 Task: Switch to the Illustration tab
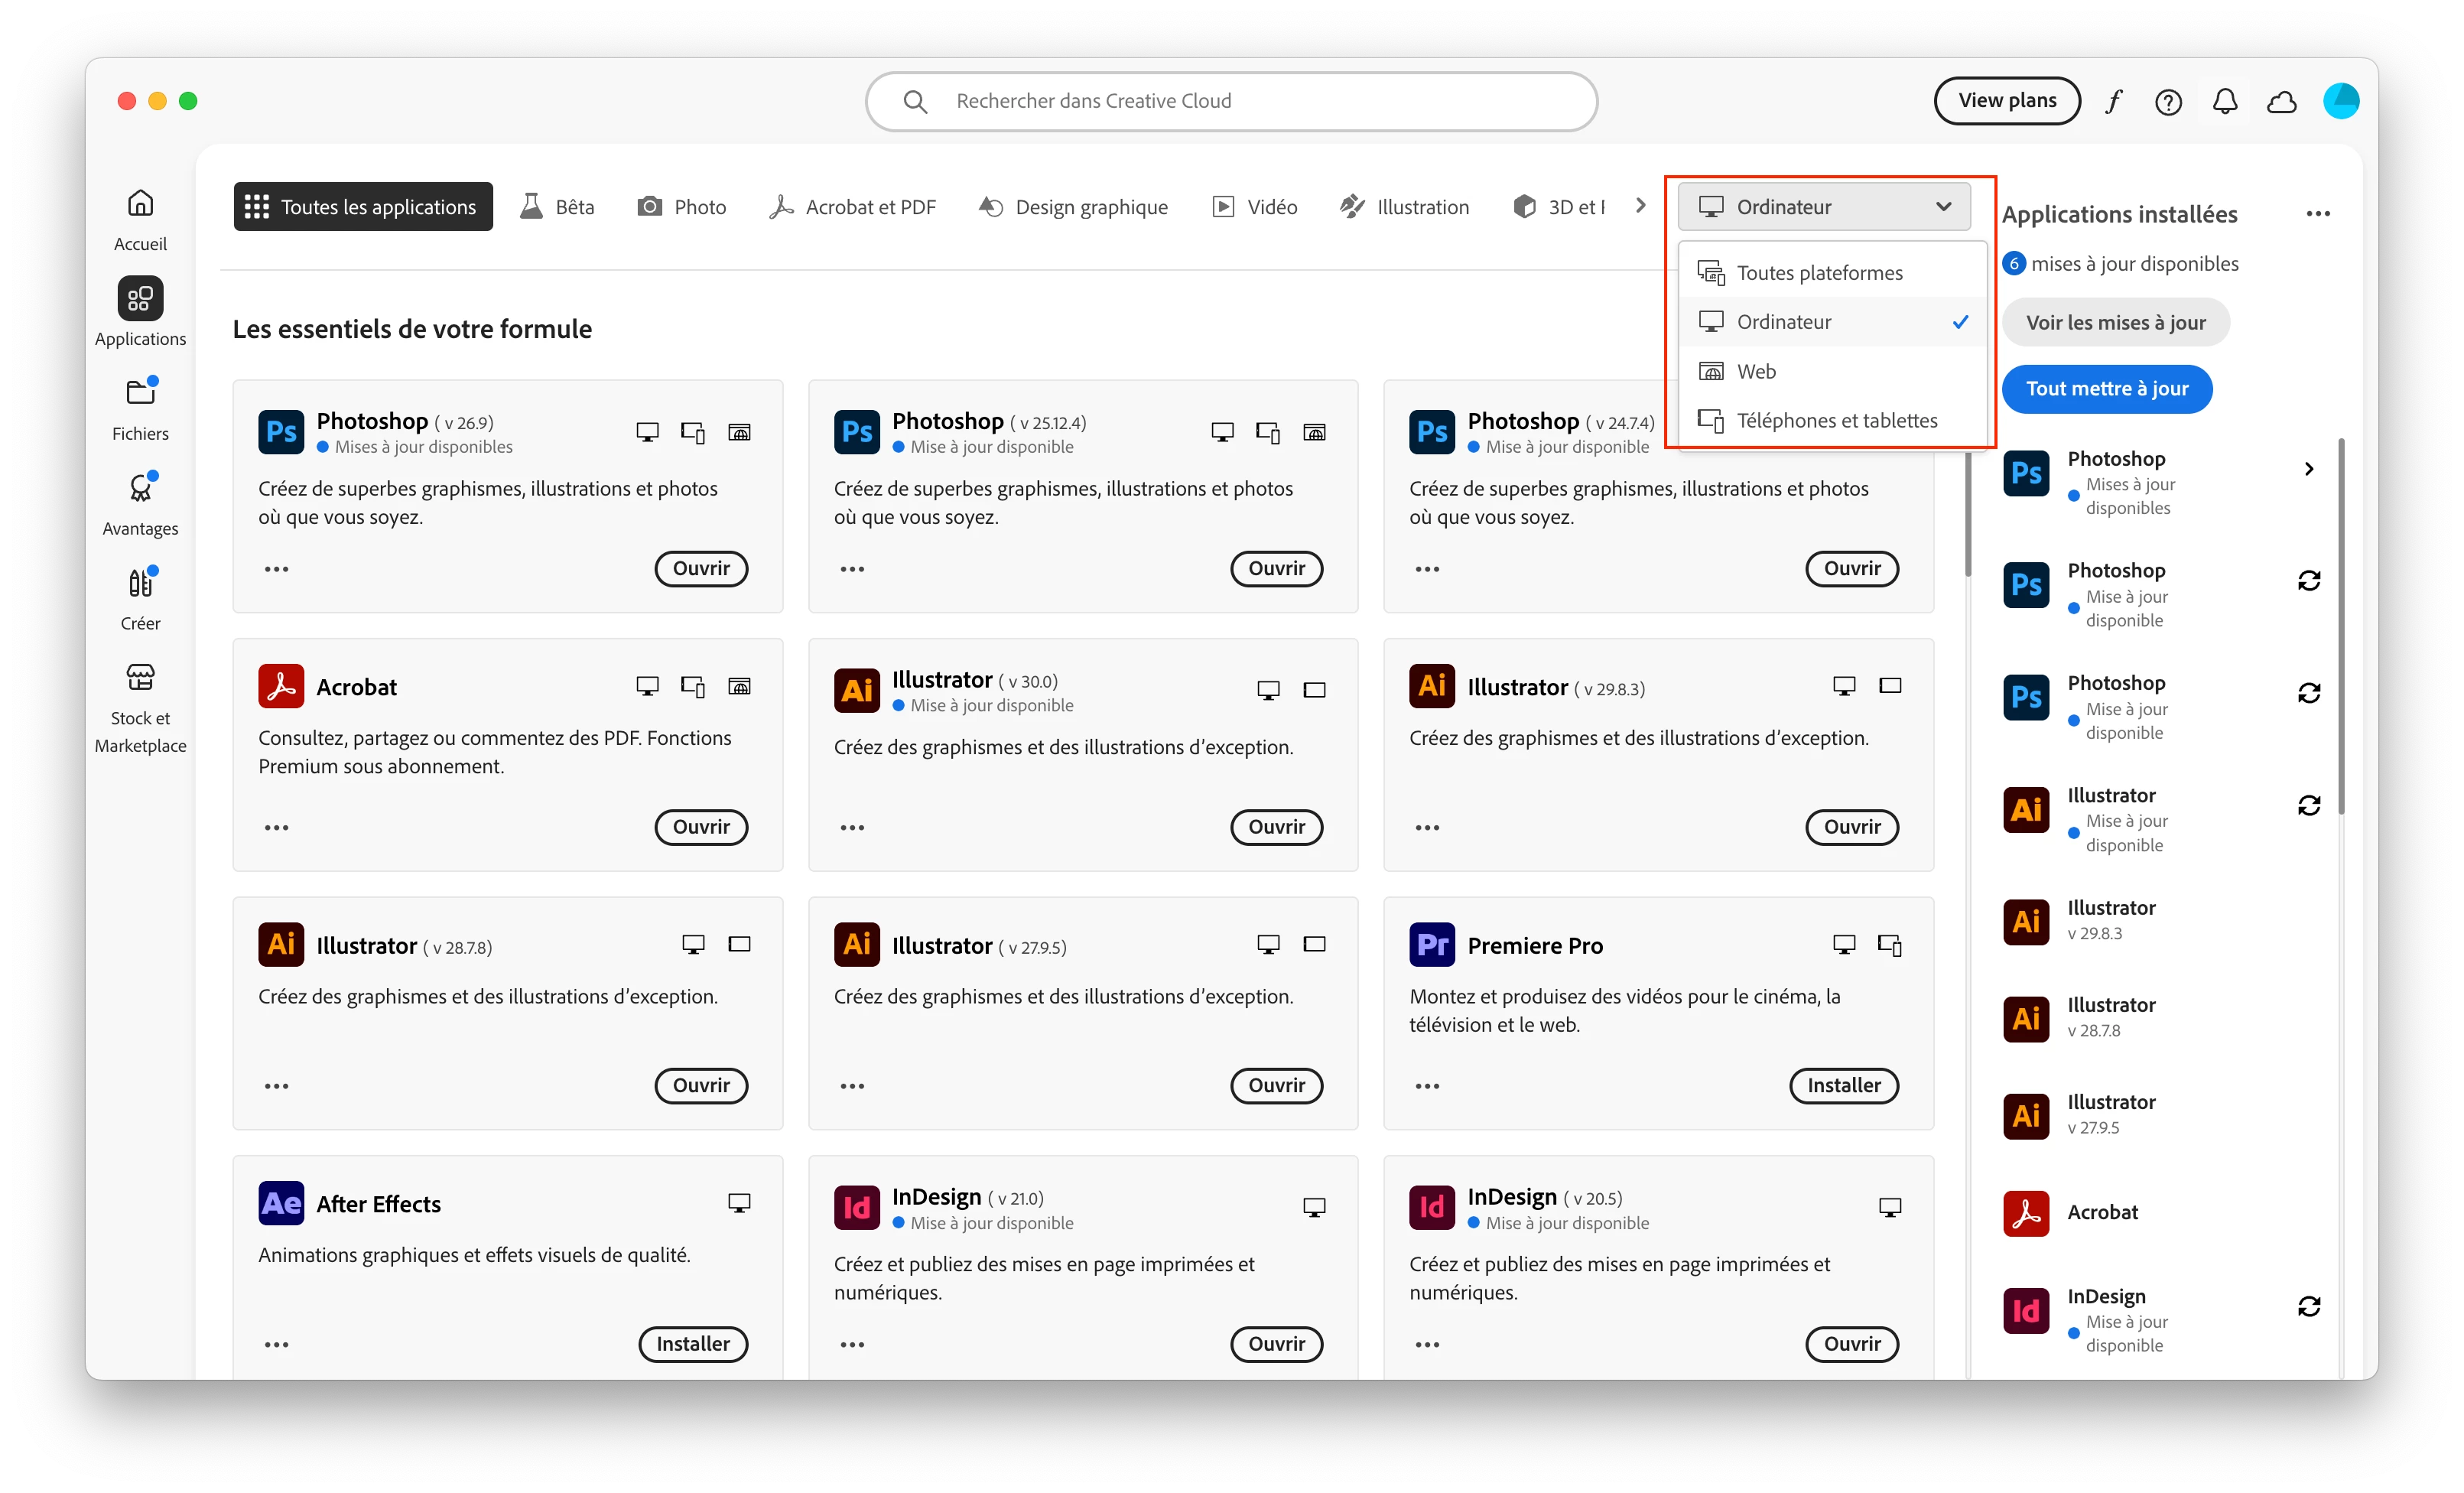[x=1404, y=207]
